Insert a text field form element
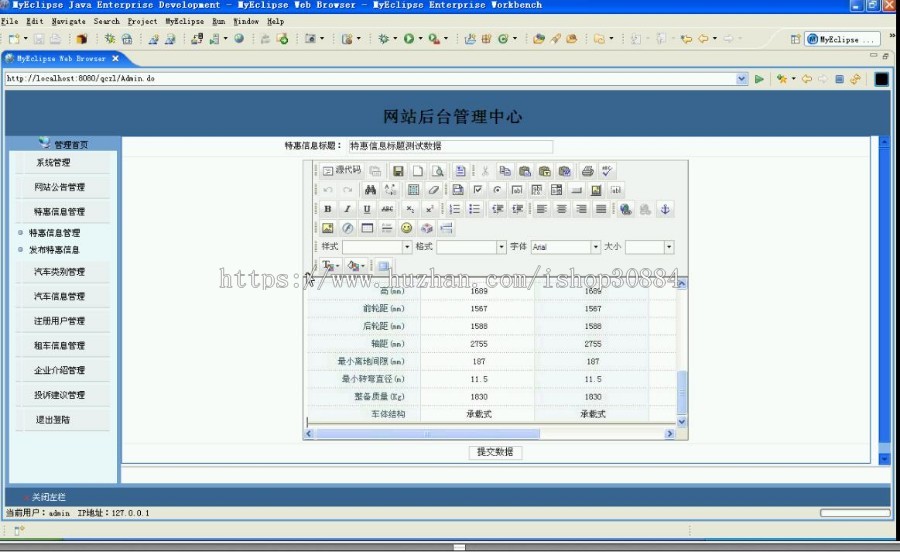The width and height of the screenshot is (900, 552). 517,190
